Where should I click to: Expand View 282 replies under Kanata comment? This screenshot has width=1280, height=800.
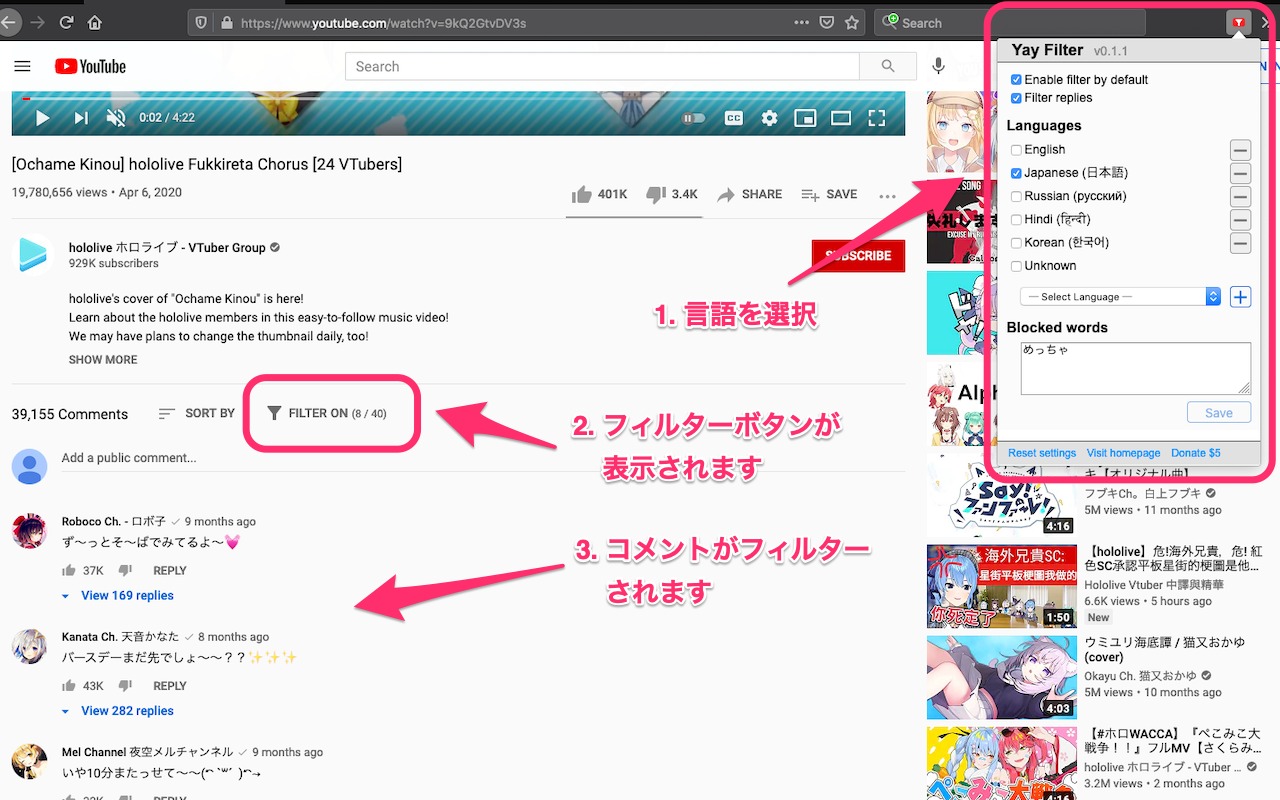pyautogui.click(x=118, y=711)
